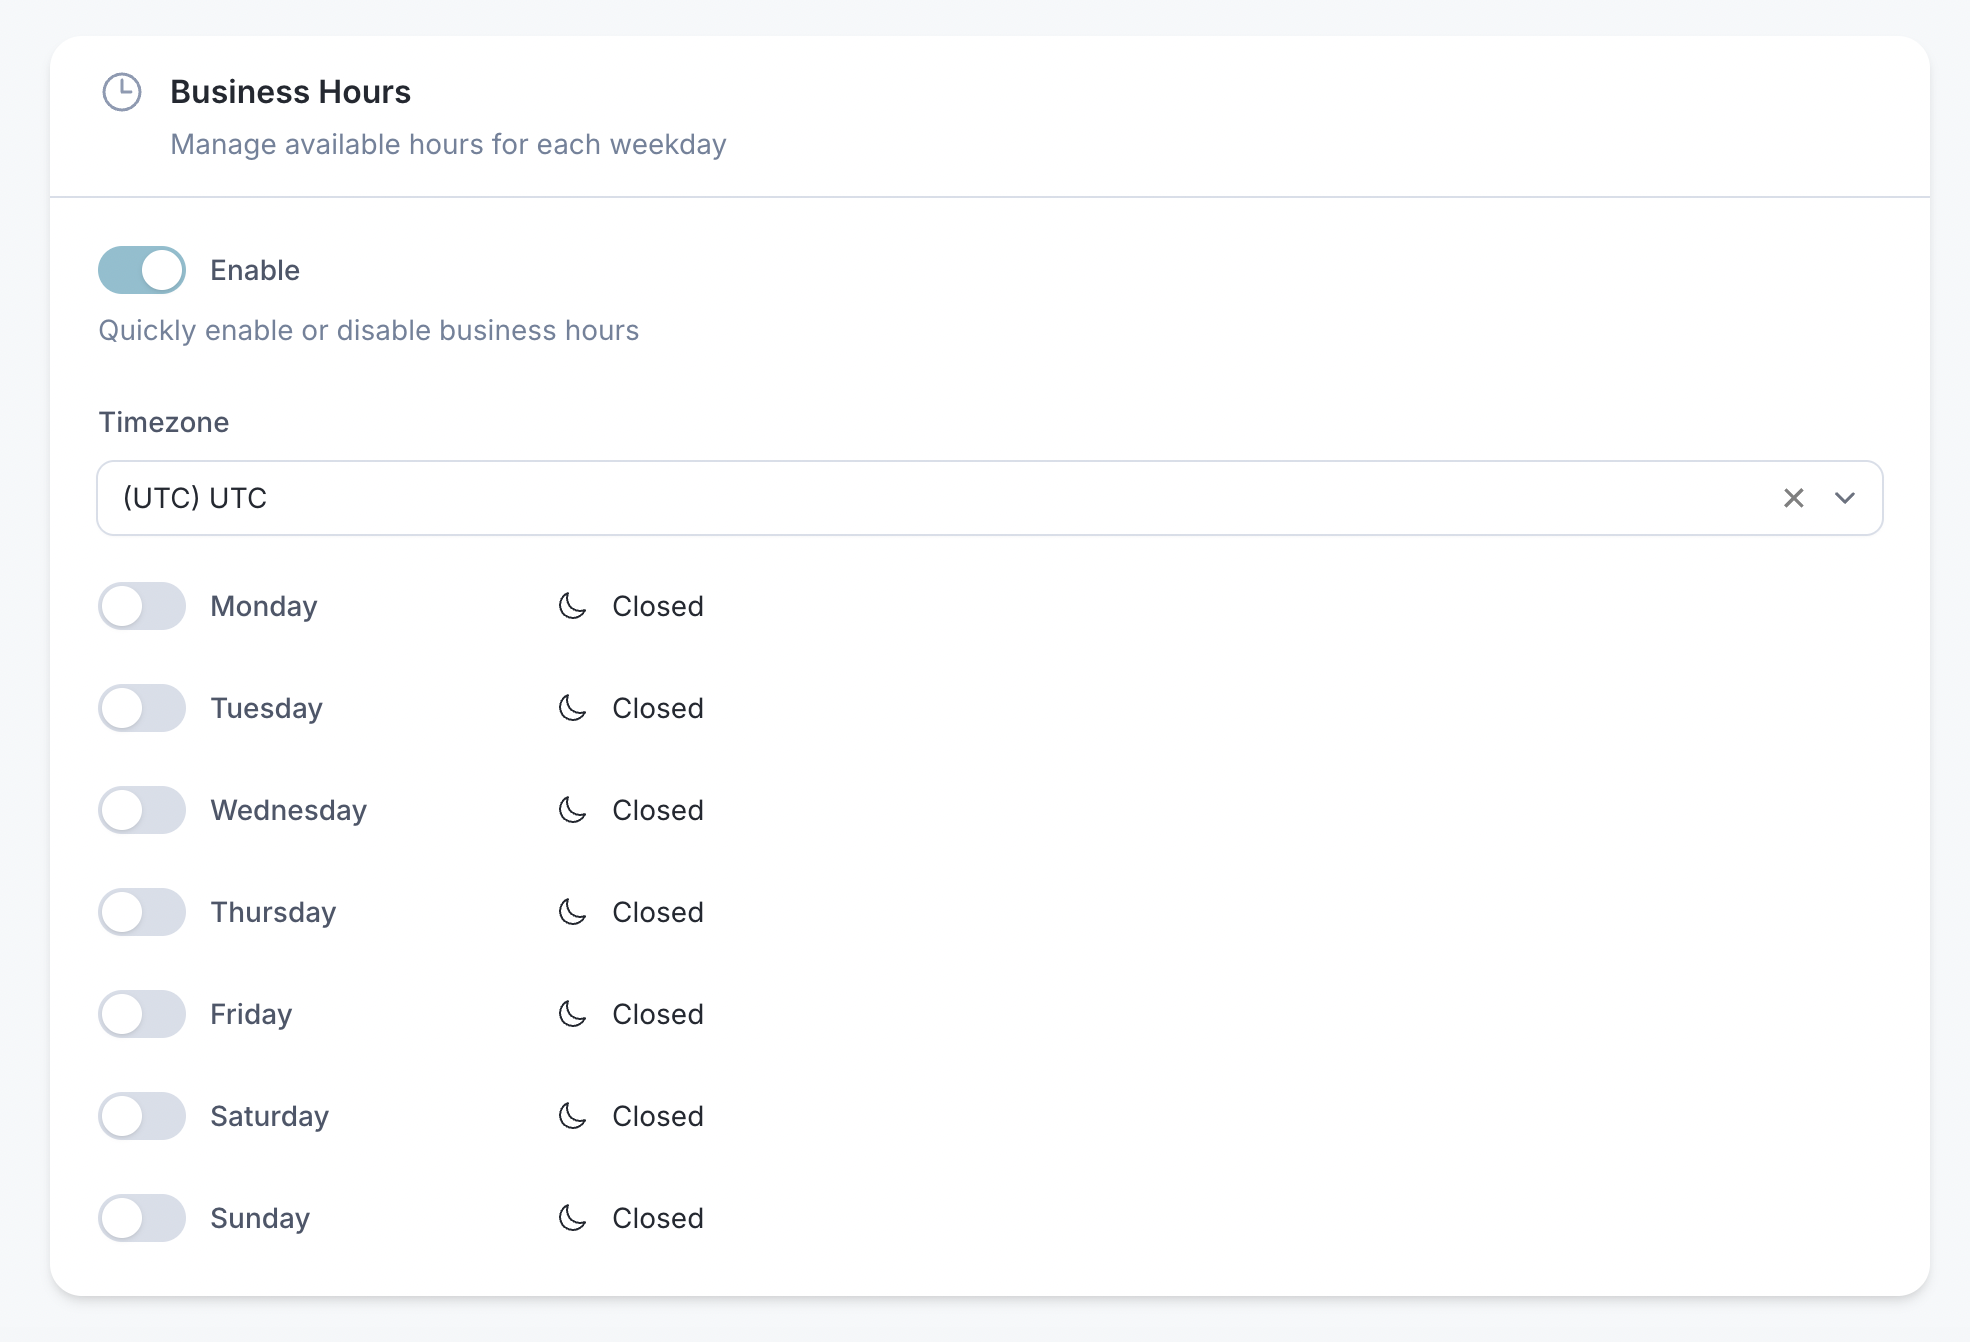Image resolution: width=1970 pixels, height=1342 pixels.
Task: Click the moon icon in Tuesday row
Action: click(572, 708)
